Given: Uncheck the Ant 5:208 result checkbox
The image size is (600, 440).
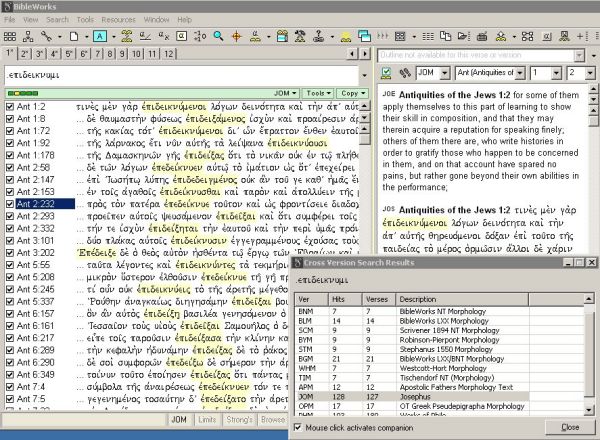Looking at the screenshot, I should tap(10, 277).
